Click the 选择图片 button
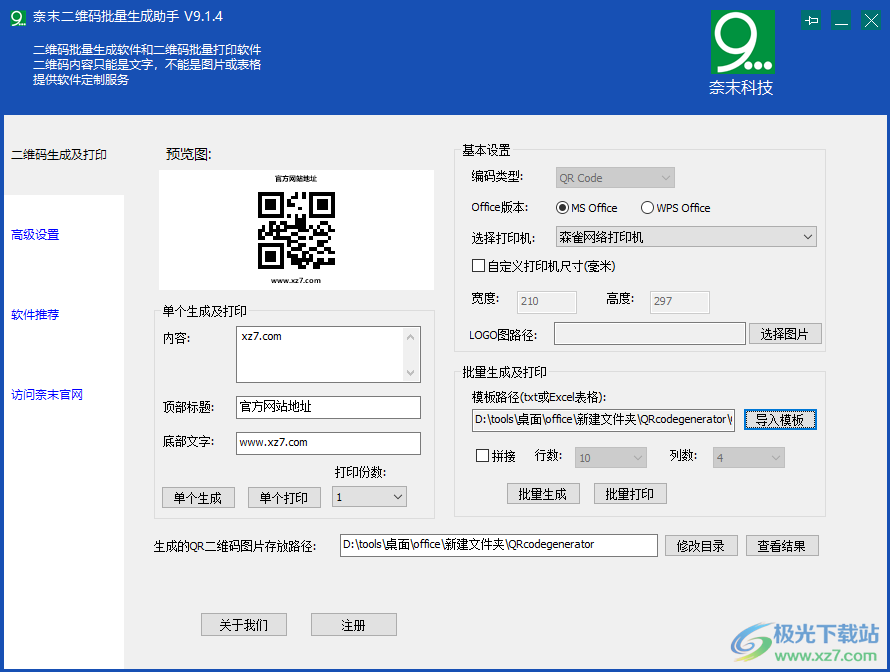The image size is (890, 672). [785, 334]
